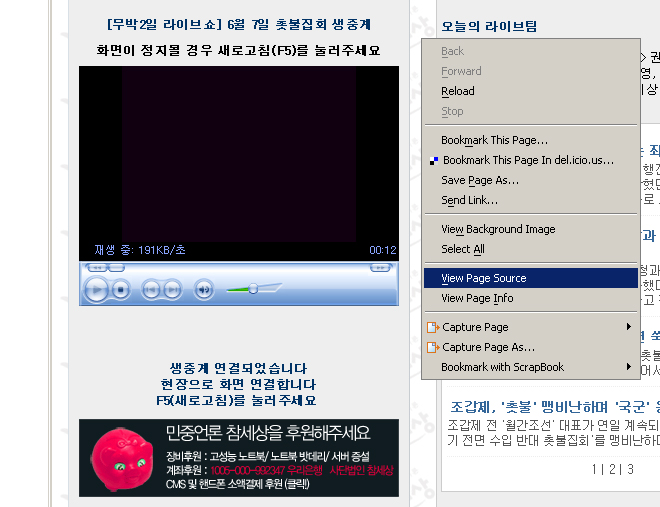Viewport: 660px width, 507px height.
Task: Go to page 1 of the article list
Action: pyautogui.click(x=594, y=469)
